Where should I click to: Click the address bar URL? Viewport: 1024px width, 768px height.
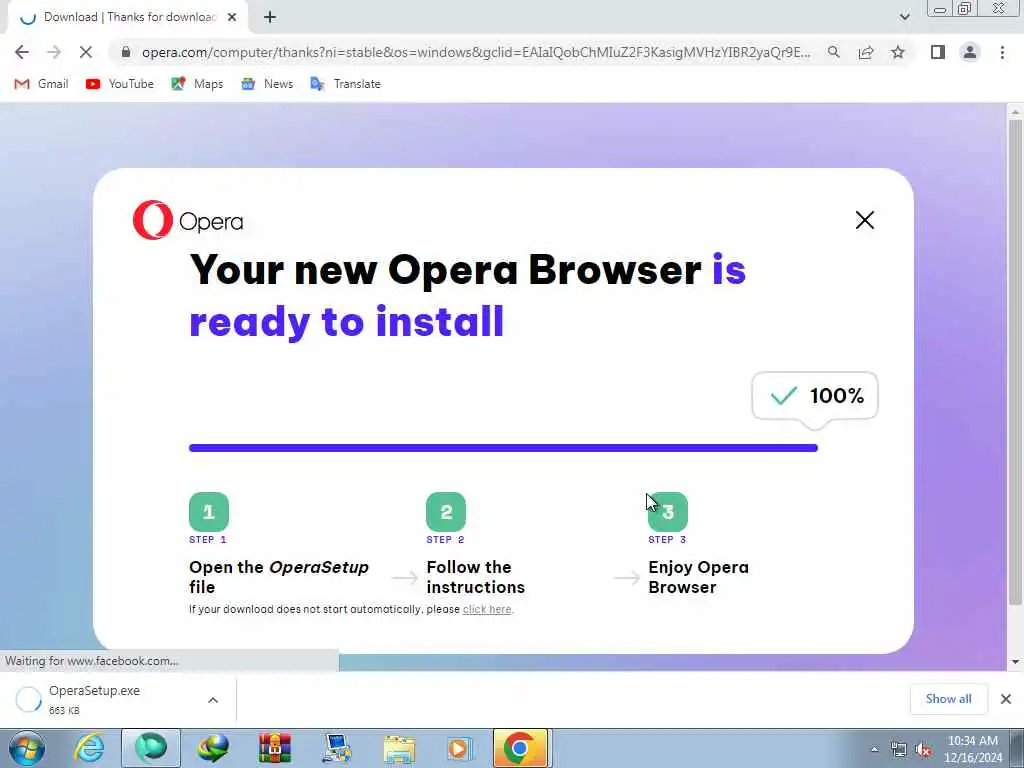pyautogui.click(x=476, y=52)
